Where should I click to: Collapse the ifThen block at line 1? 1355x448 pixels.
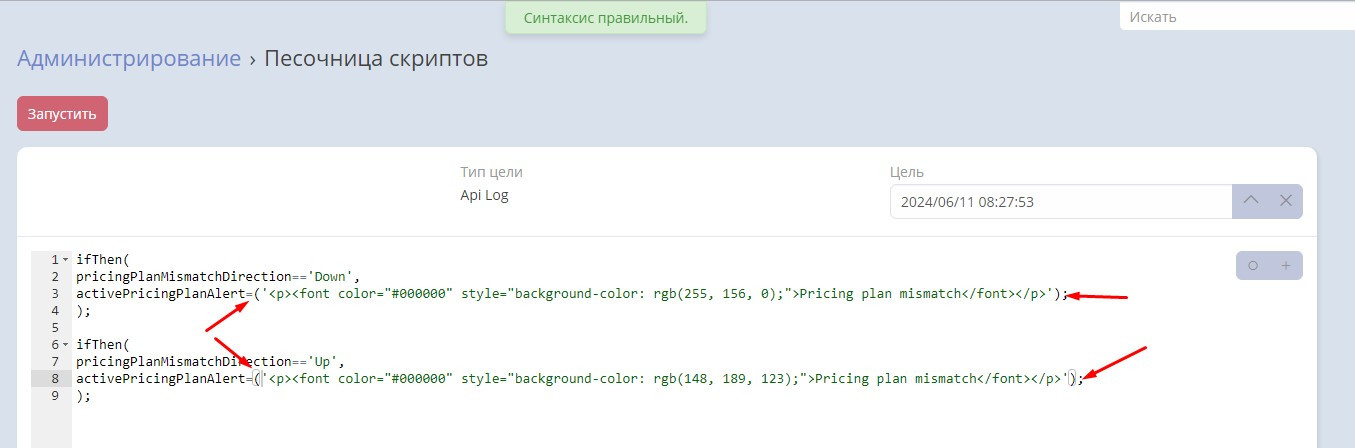[65, 260]
